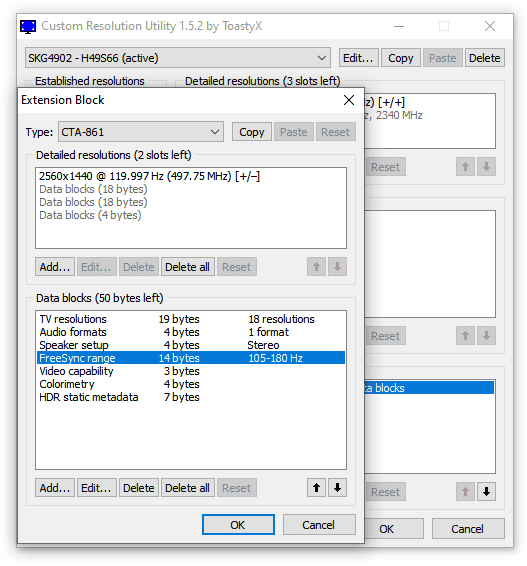The height and width of the screenshot is (566, 527).
Task: Select the HDR static metadata data block
Action: [x=191, y=397]
